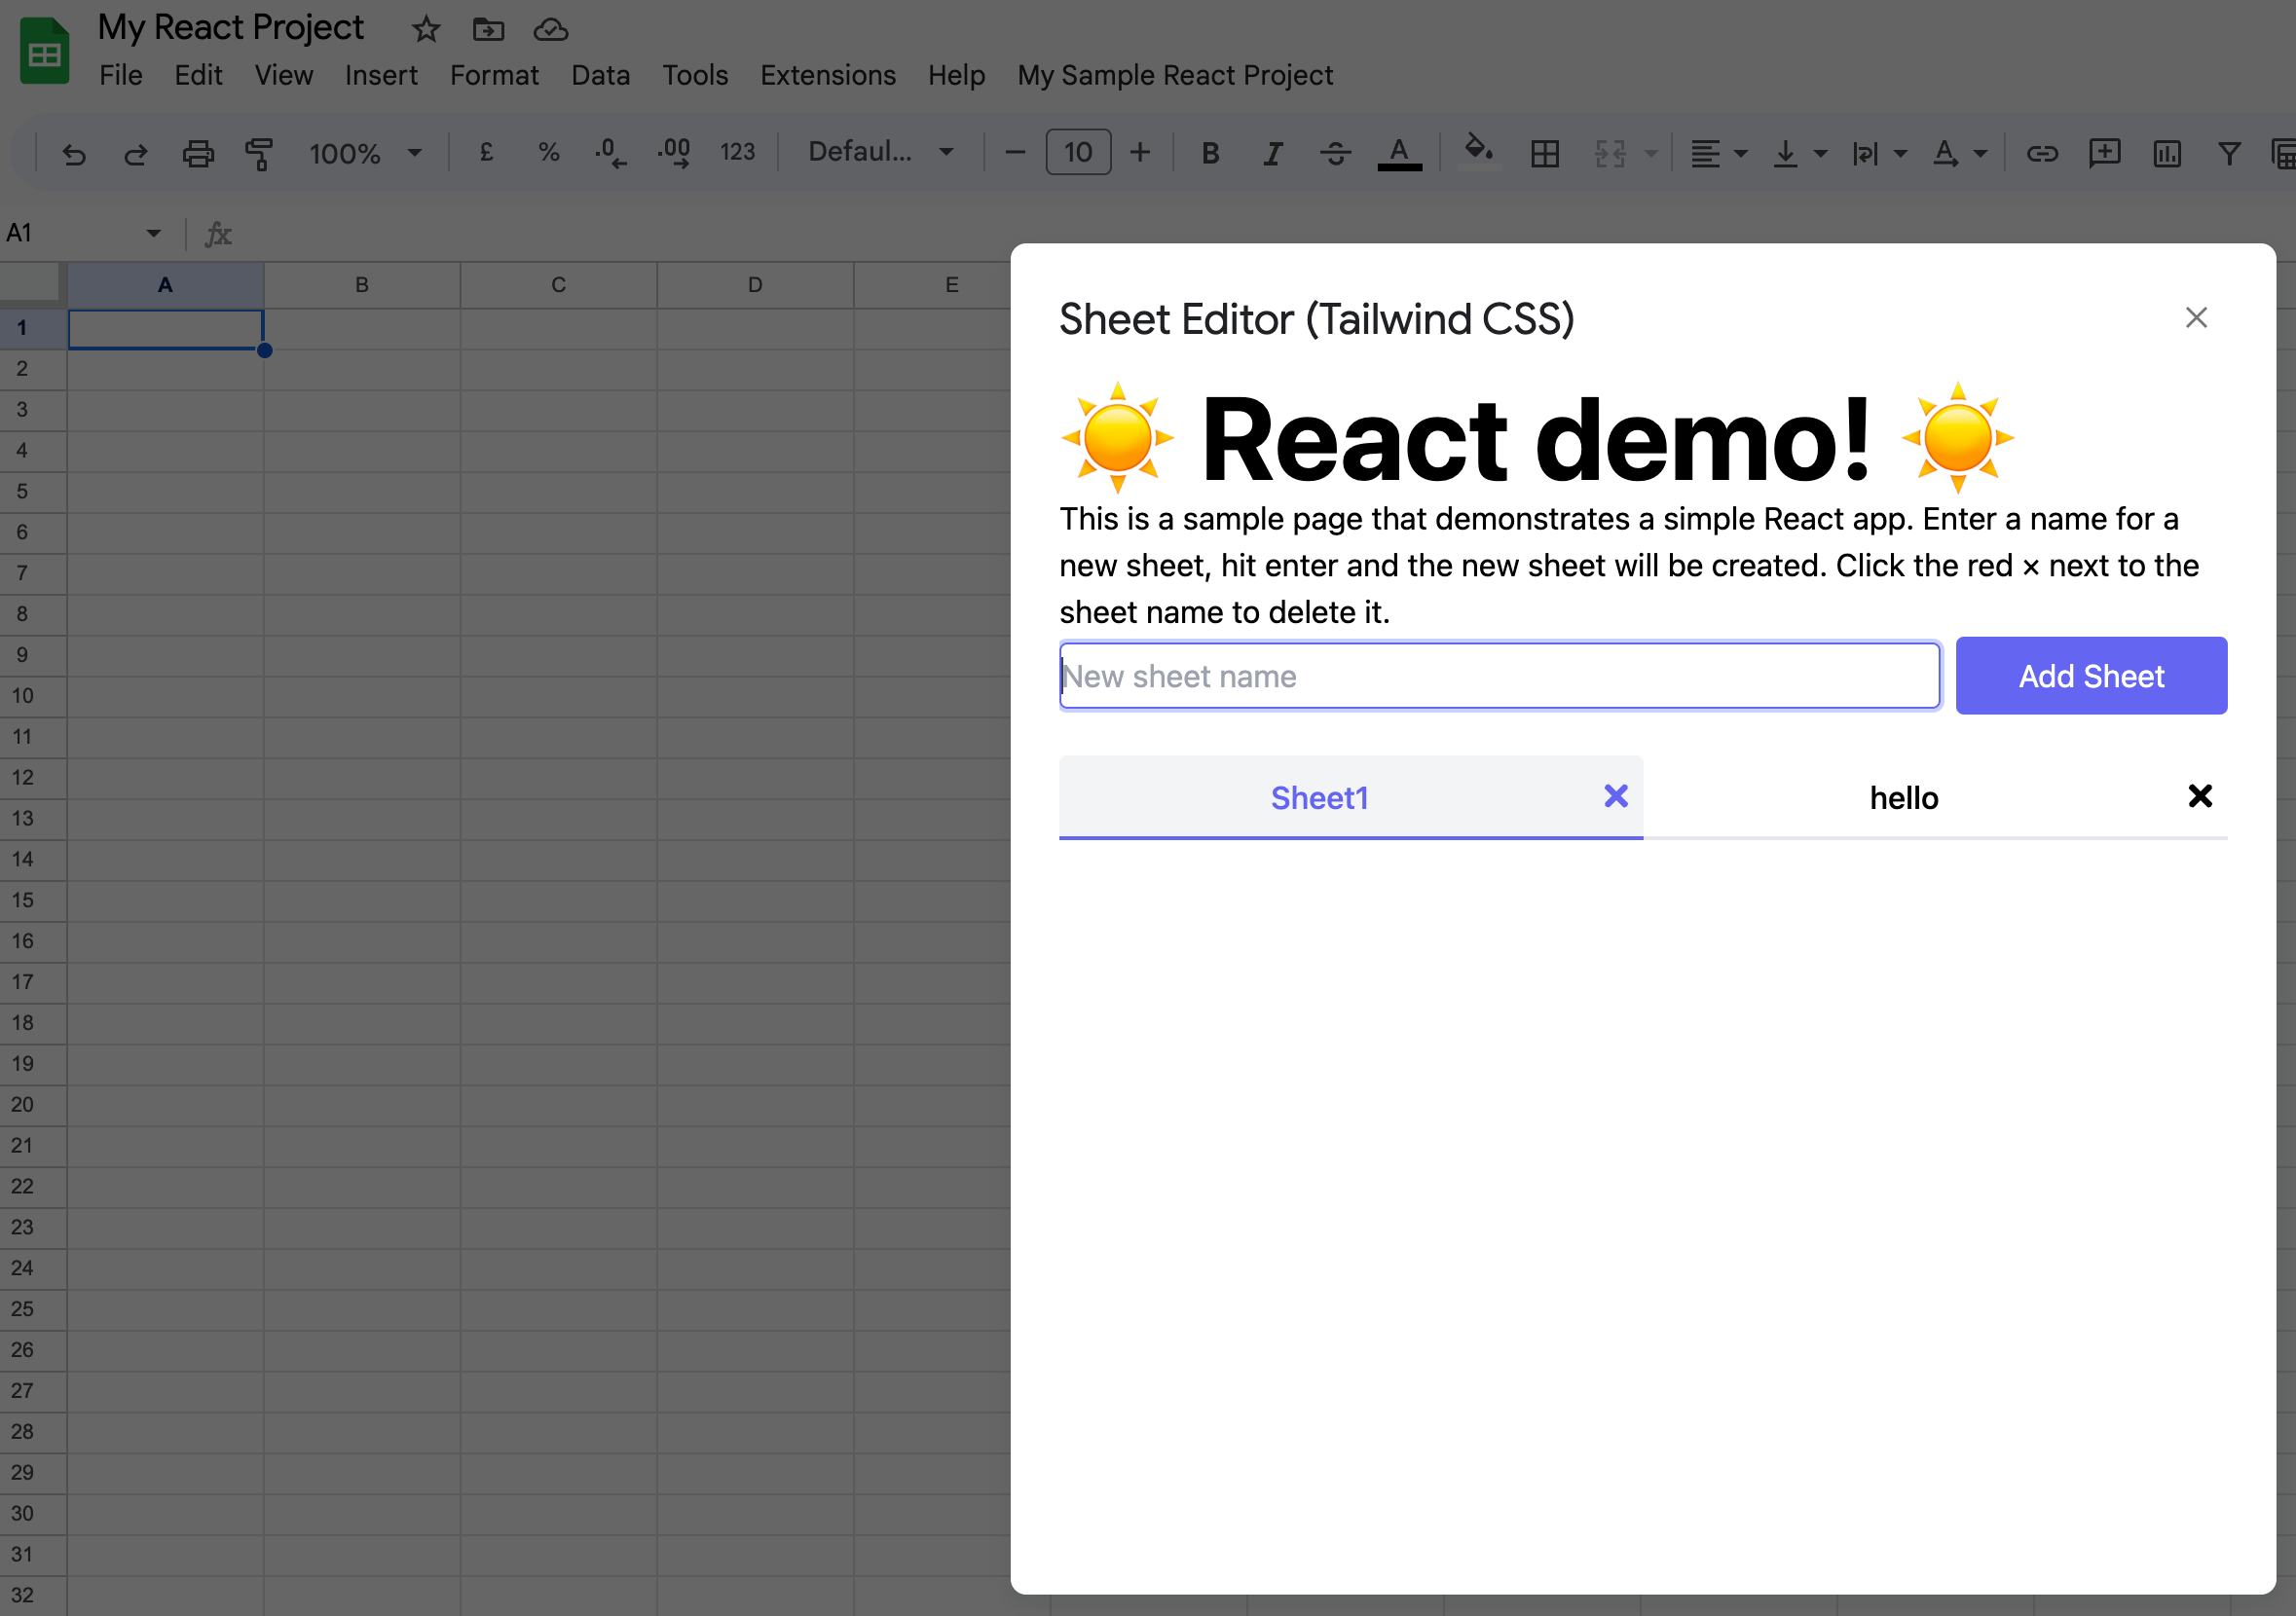Select column B header
The height and width of the screenshot is (1616, 2296).
pos(362,285)
